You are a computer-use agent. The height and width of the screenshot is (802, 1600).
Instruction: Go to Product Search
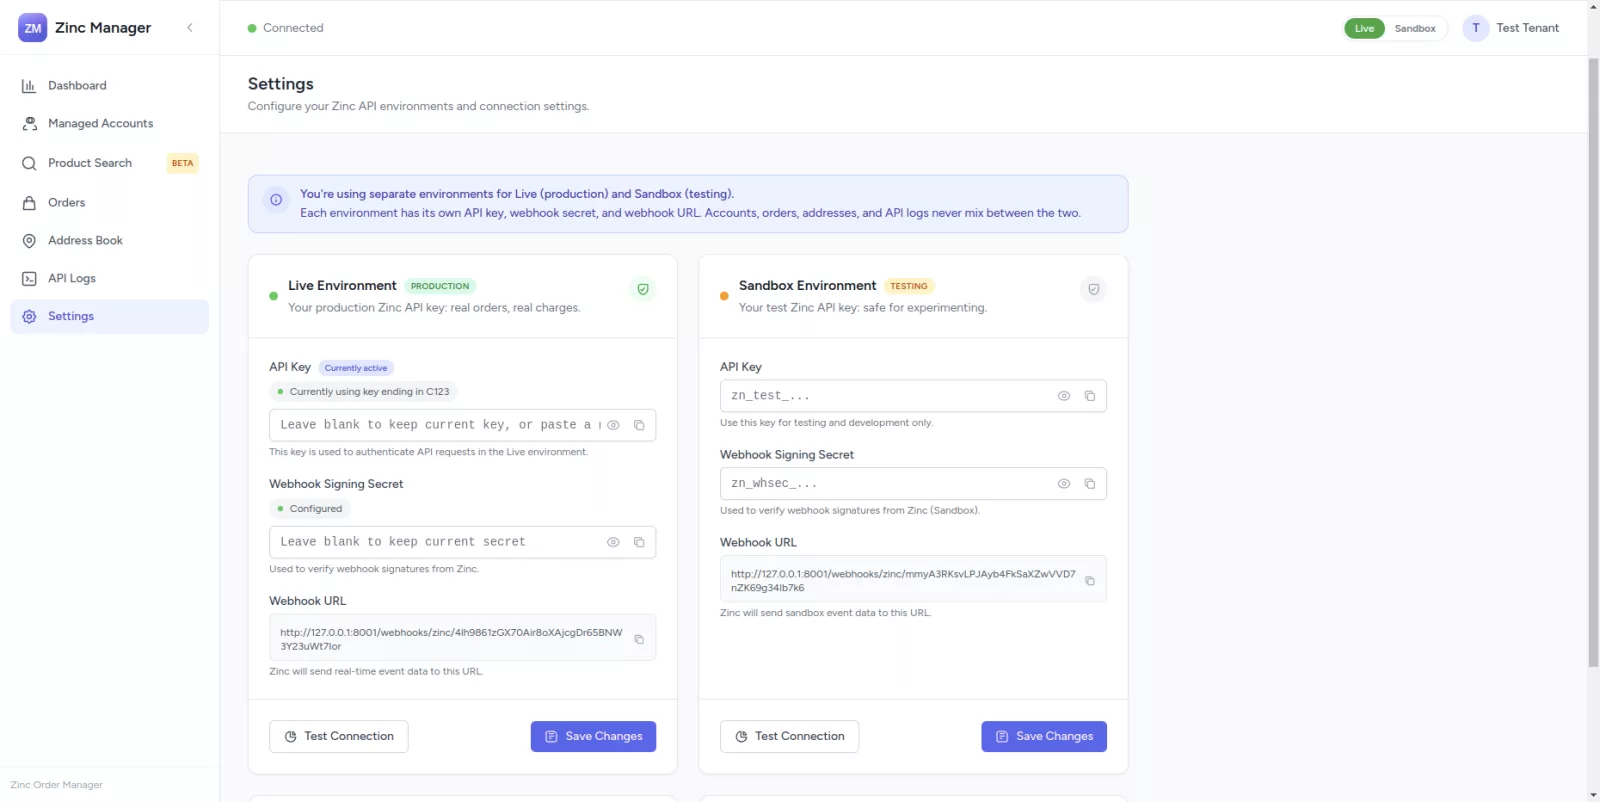tap(109, 163)
